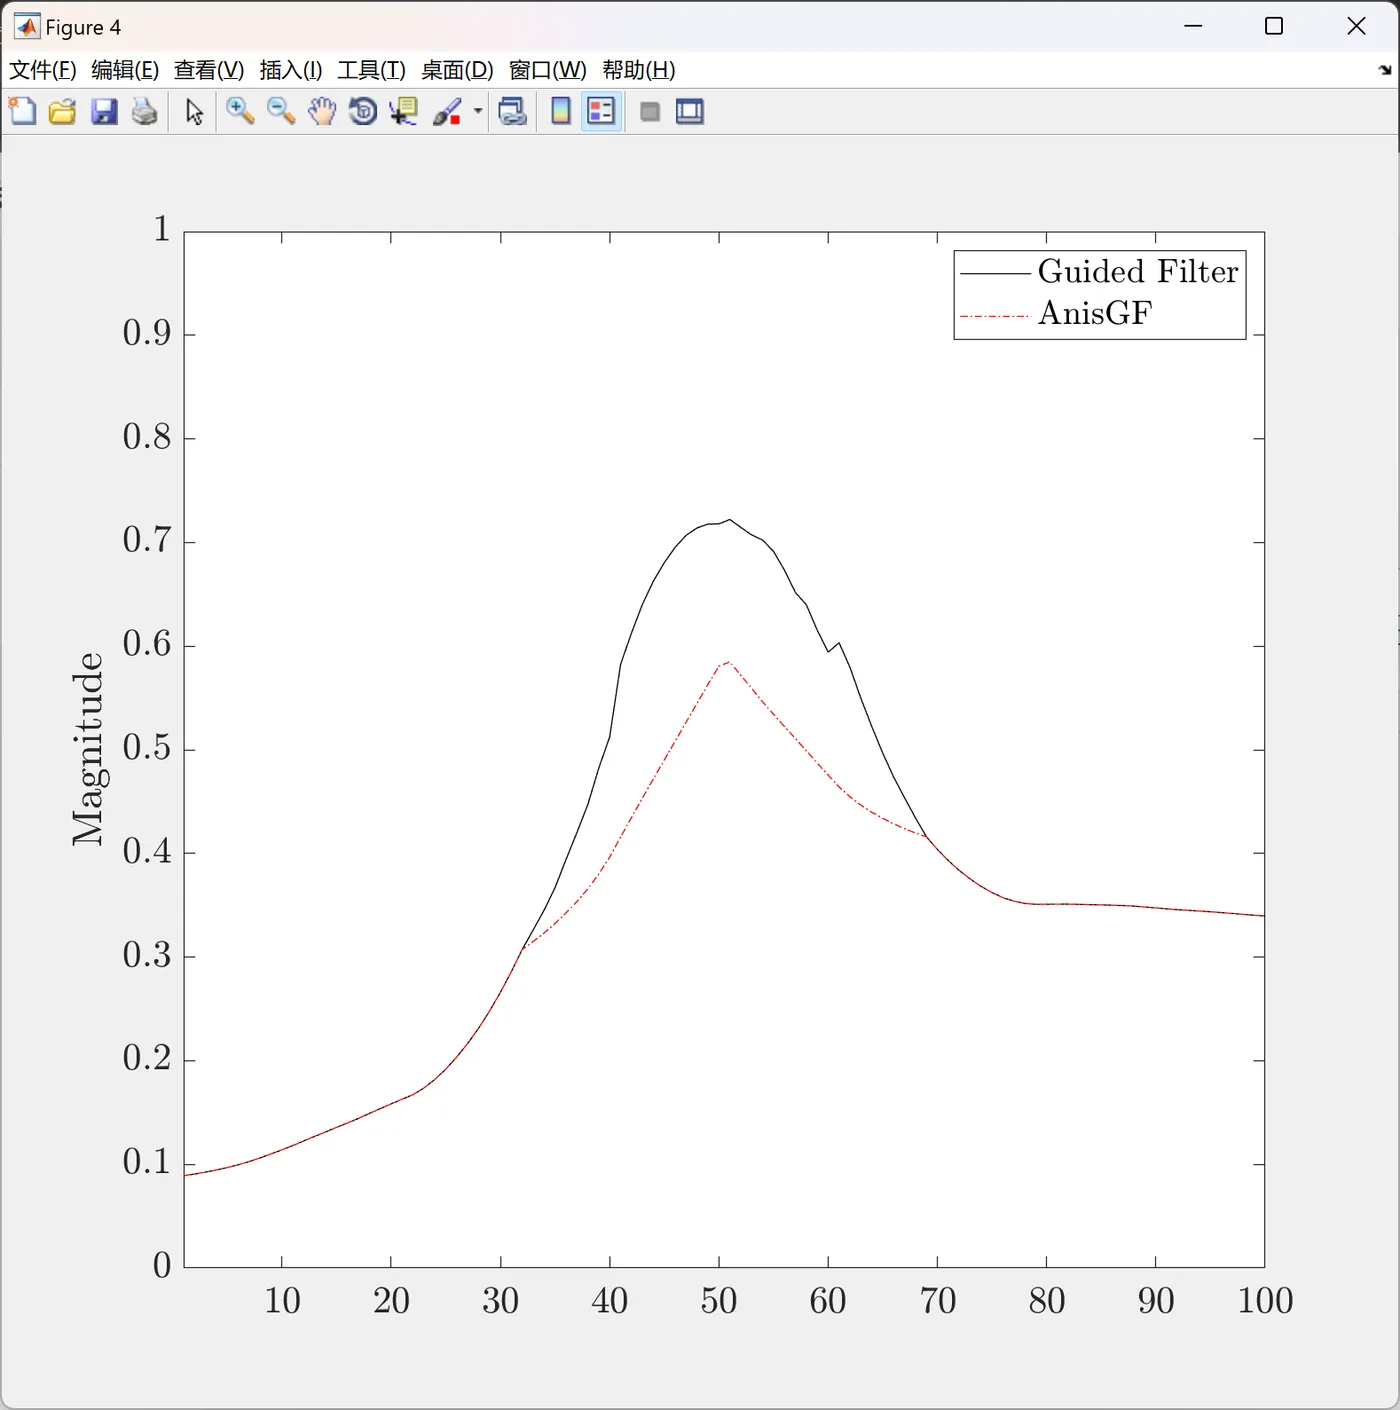Select the Brush data tool
Screen dimensions: 1400x1410
pyautogui.click(x=447, y=112)
